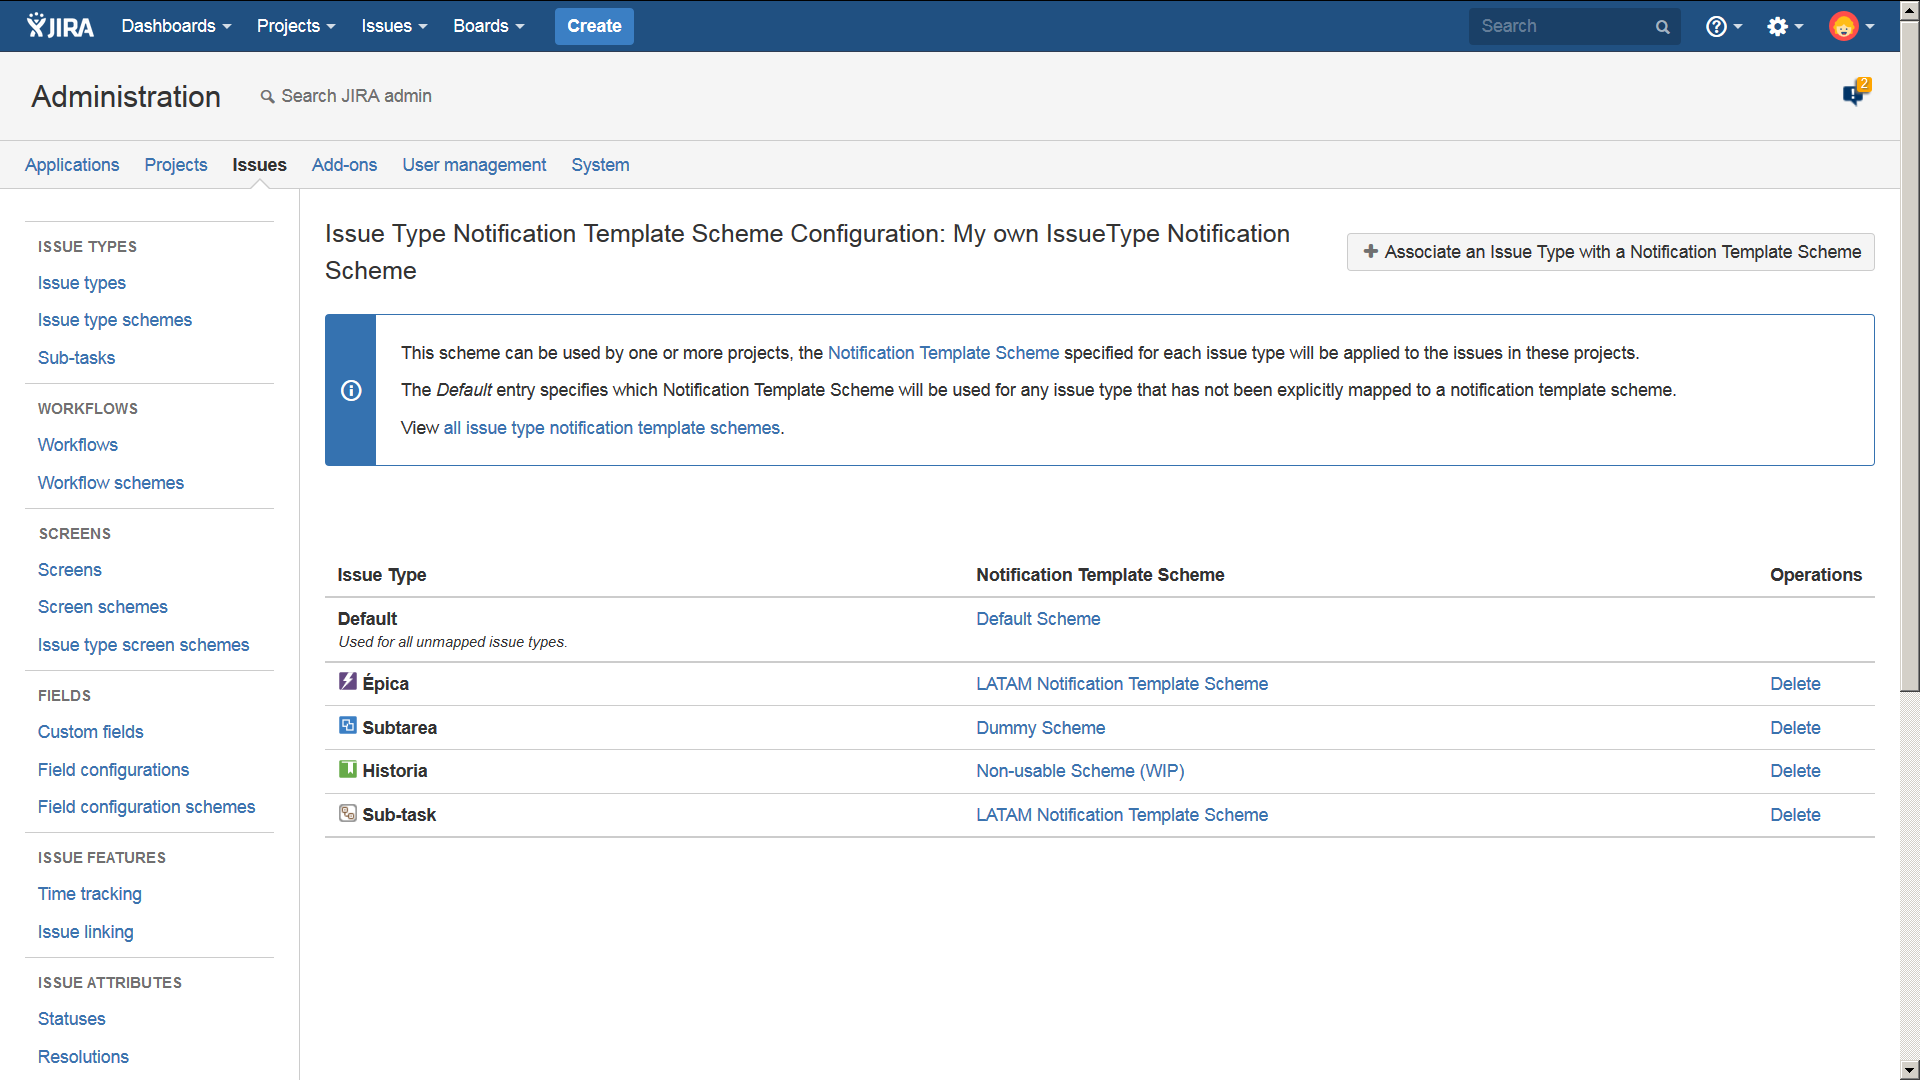Expand the Dashboards dropdown
1920x1080 pixels.
(x=176, y=26)
